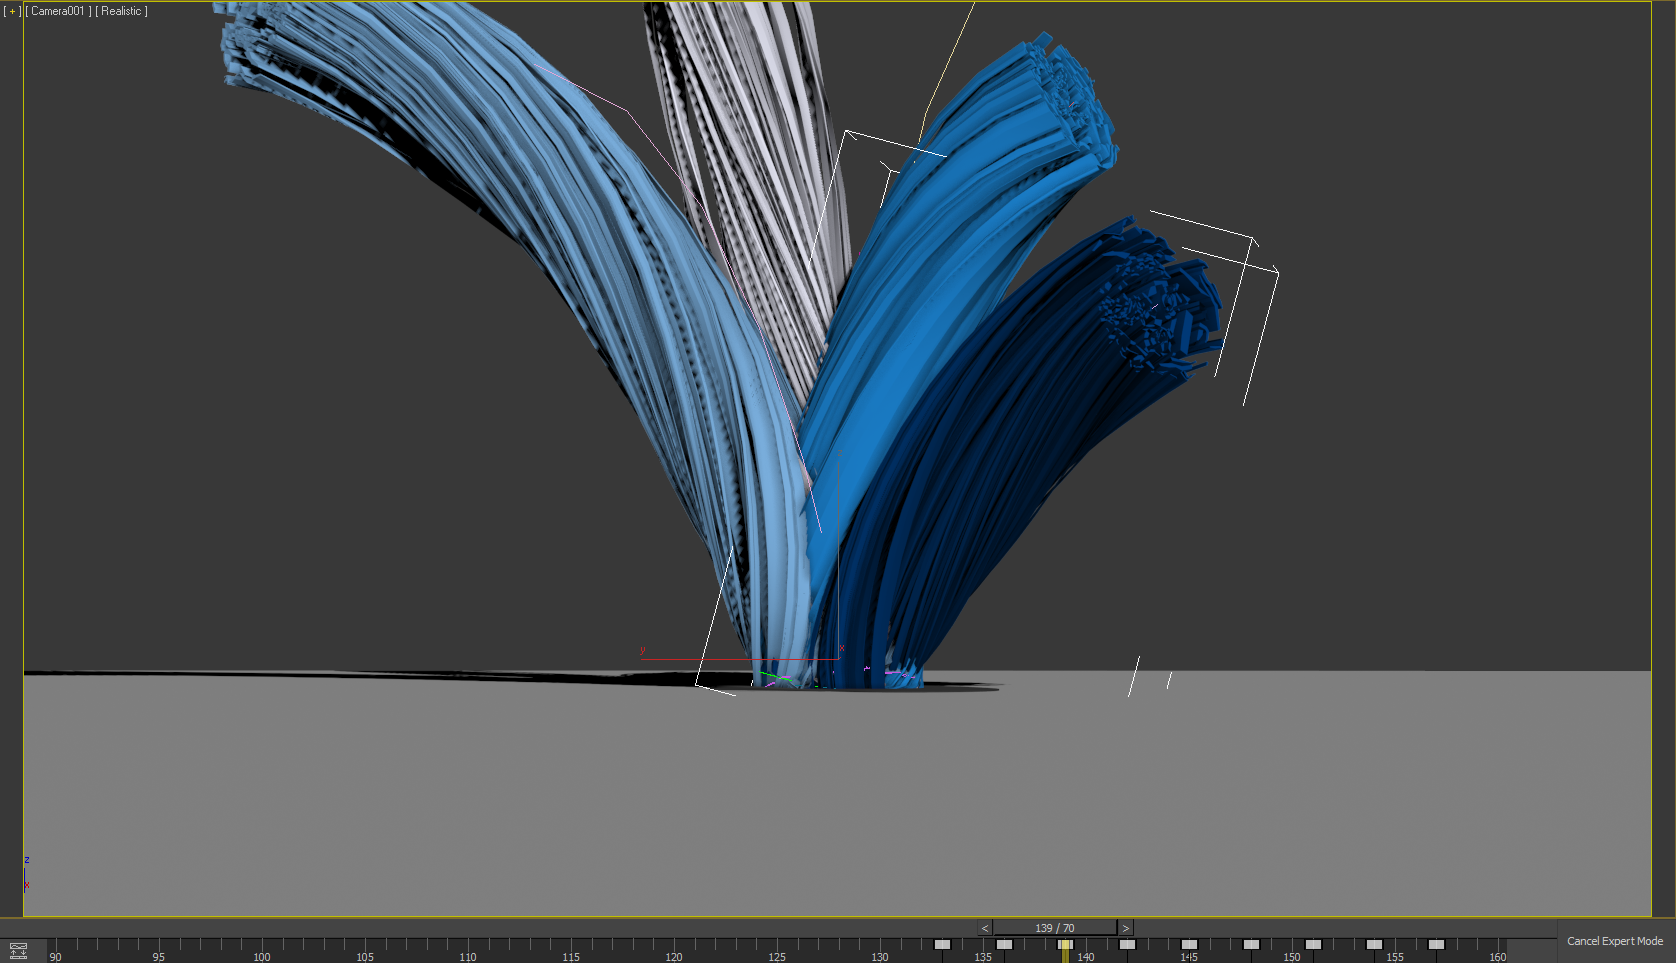Viewport: 1676px width, 963px height.
Task: Select the keyframe at frame 151
Action: coord(1313,944)
